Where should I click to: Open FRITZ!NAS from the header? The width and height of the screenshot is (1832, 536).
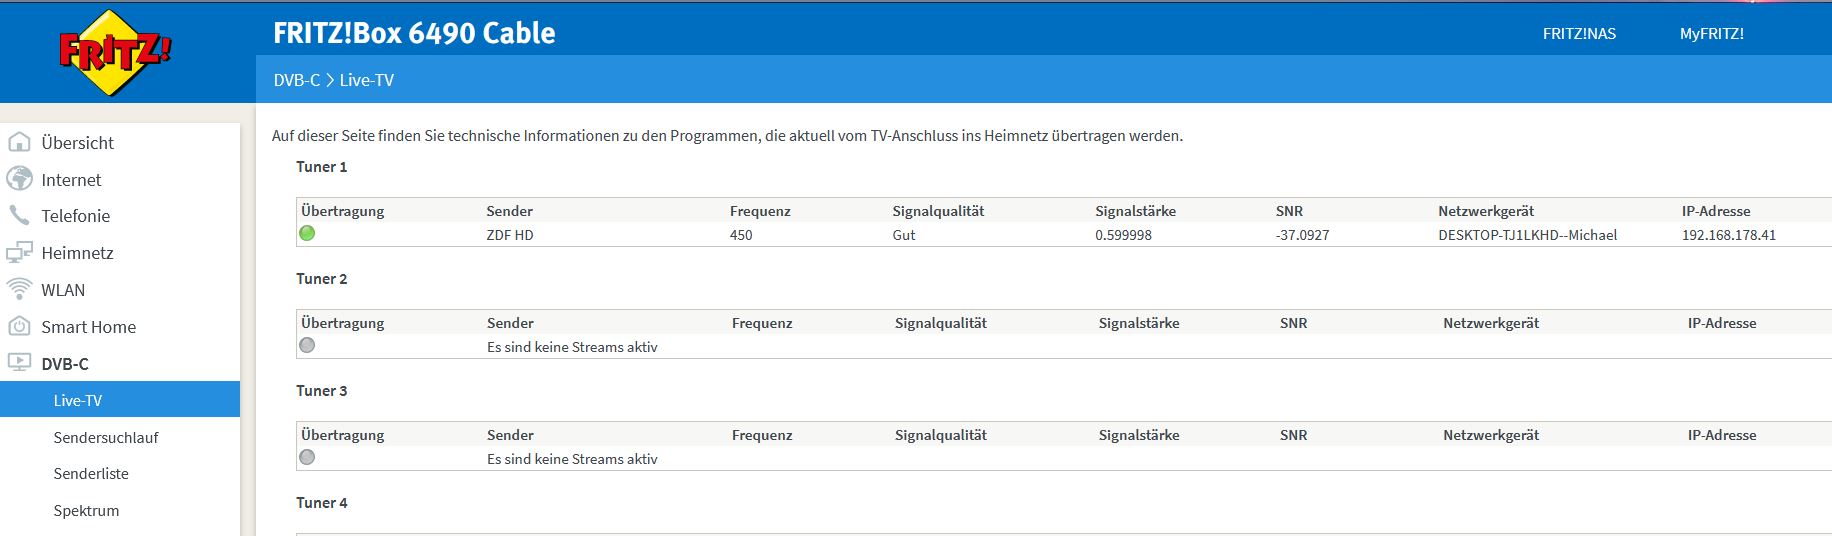[x=1579, y=34]
